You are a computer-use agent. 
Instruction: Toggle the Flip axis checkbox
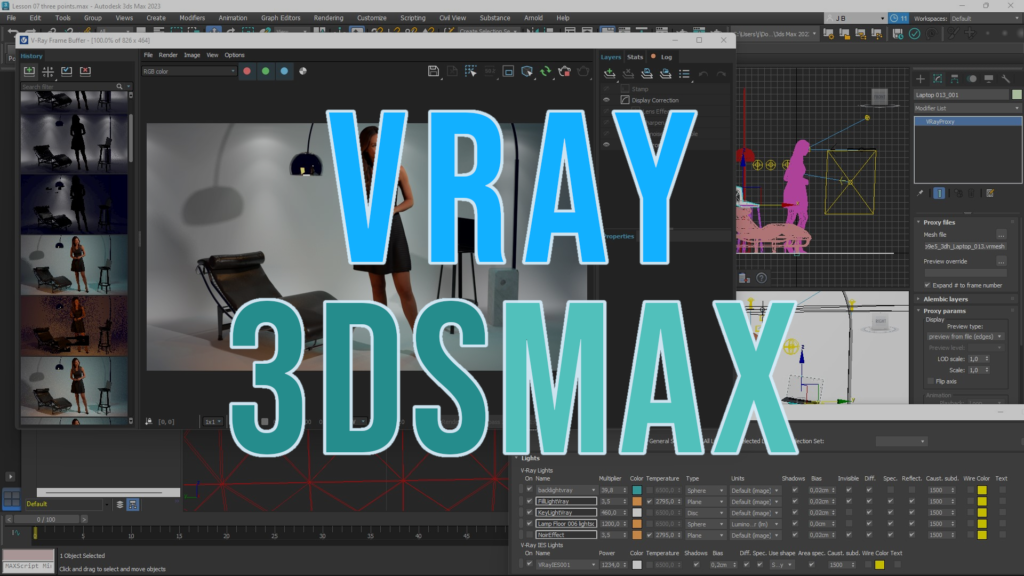(931, 381)
